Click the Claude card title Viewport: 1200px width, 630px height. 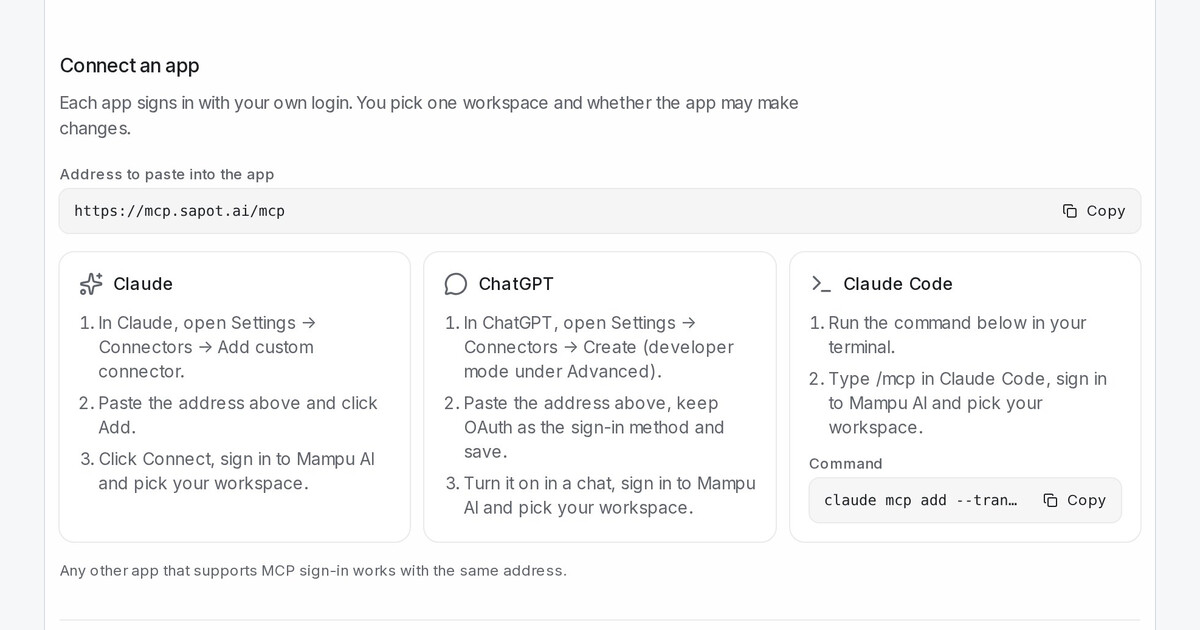pyautogui.click(x=143, y=284)
